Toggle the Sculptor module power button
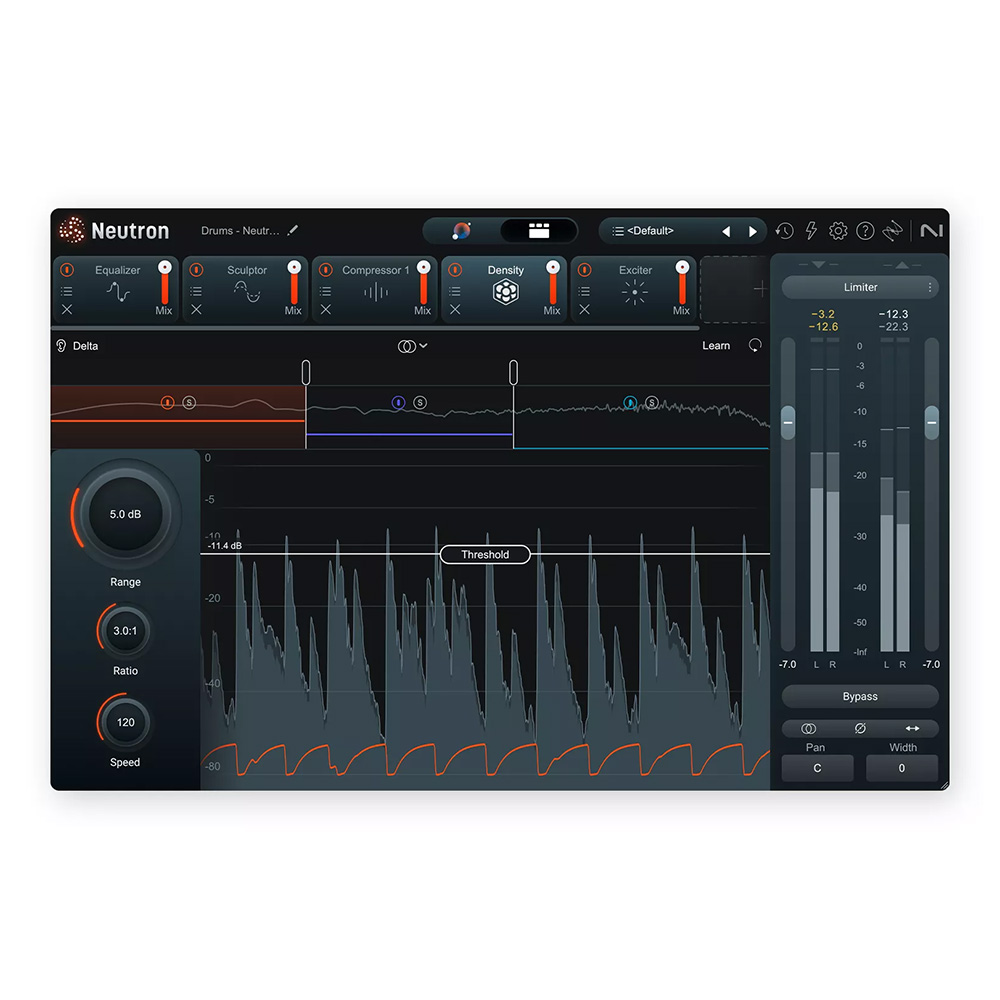The image size is (1000, 1000). tap(196, 270)
